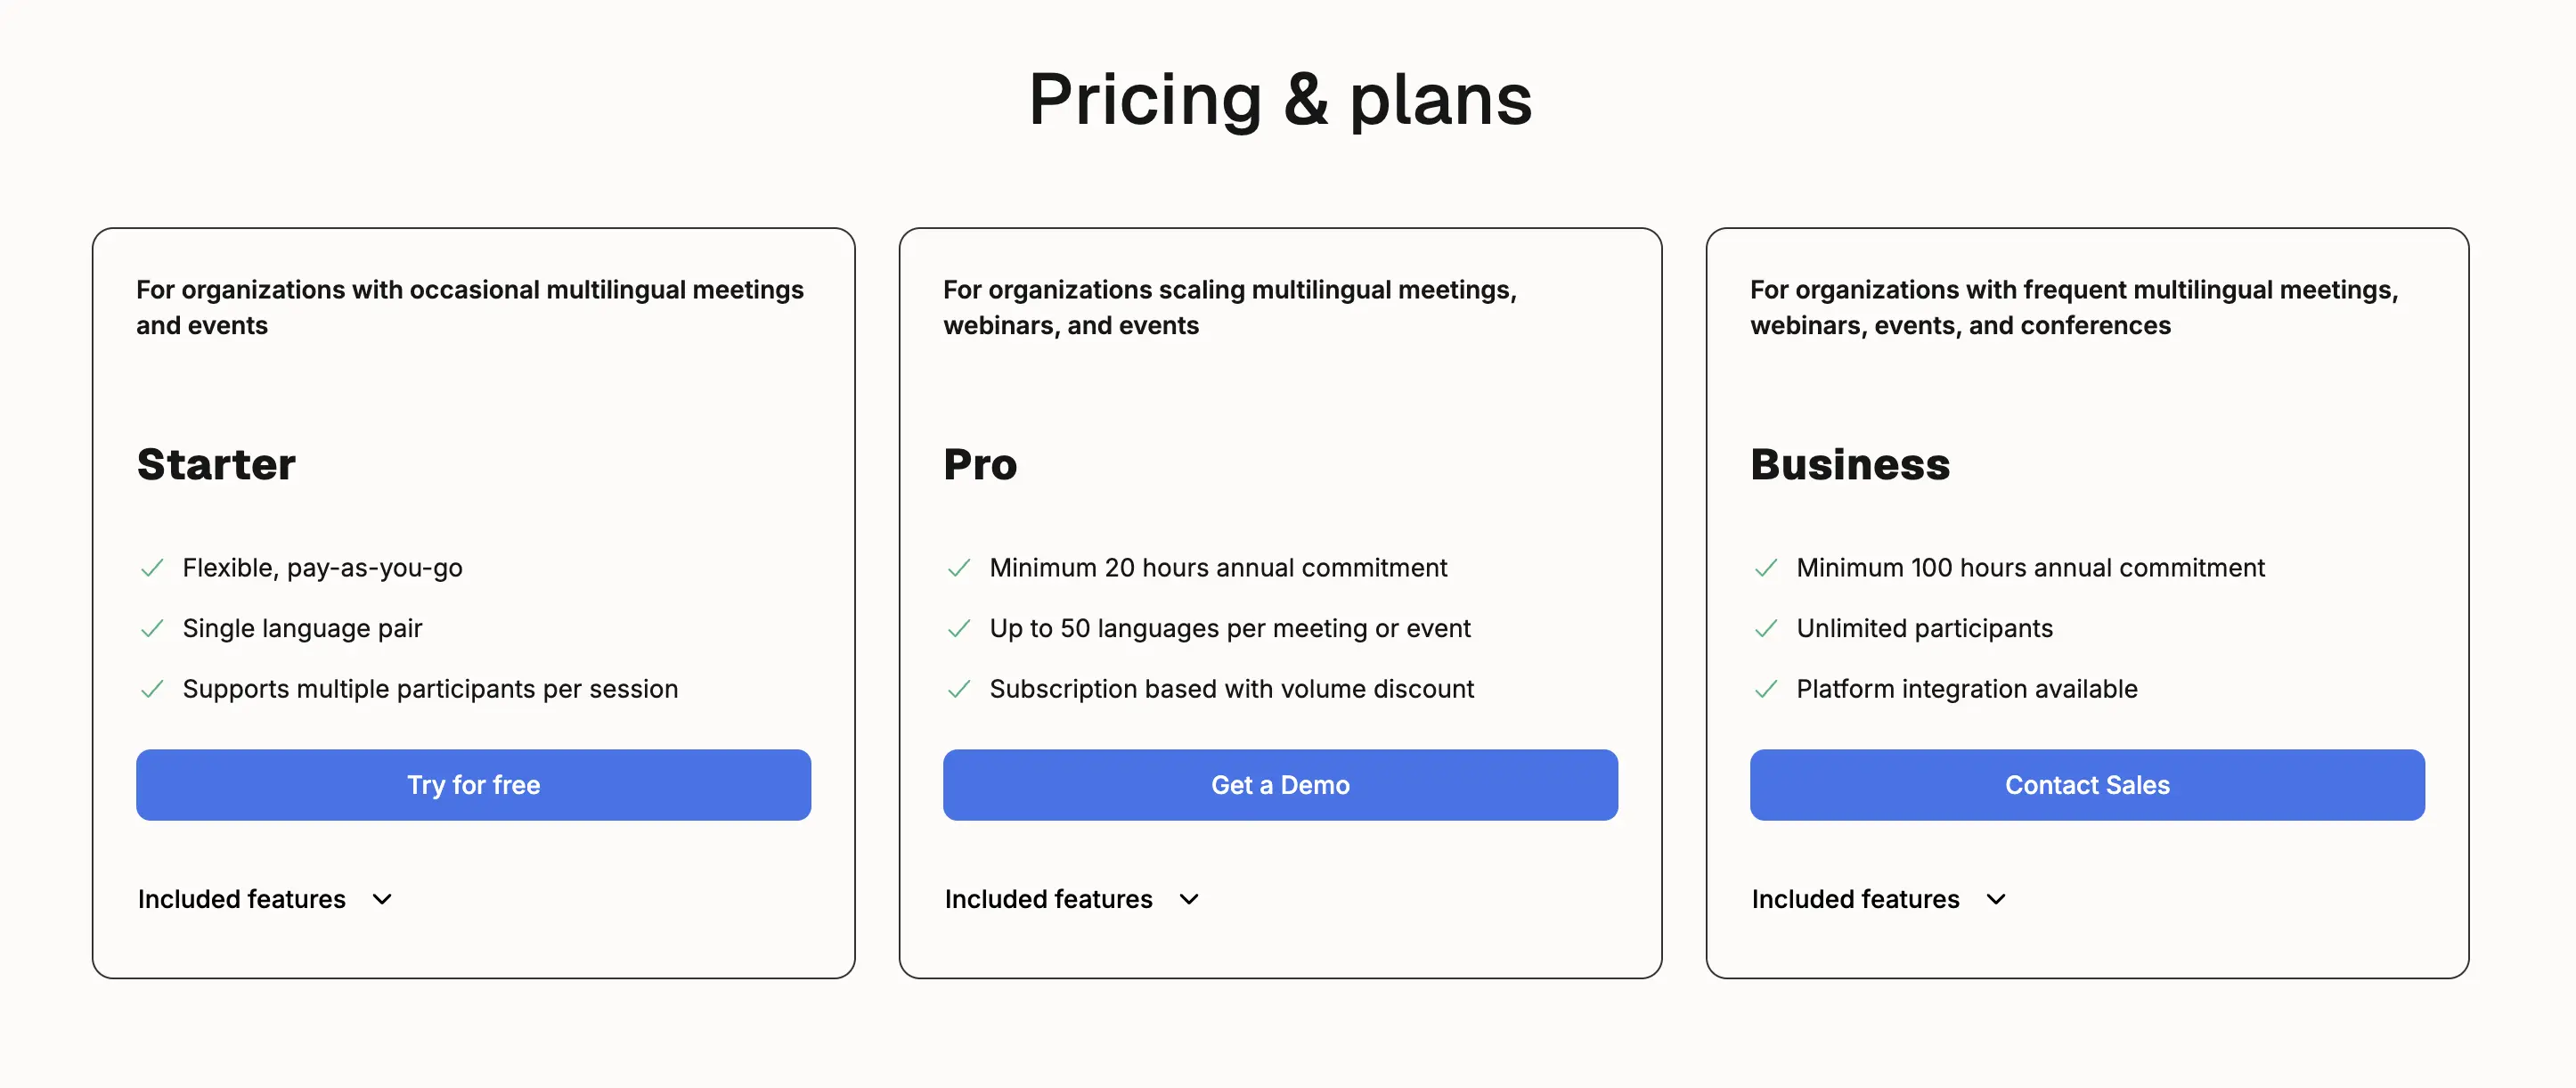
Task: Select the Pro plan heading
Action: [x=980, y=463]
